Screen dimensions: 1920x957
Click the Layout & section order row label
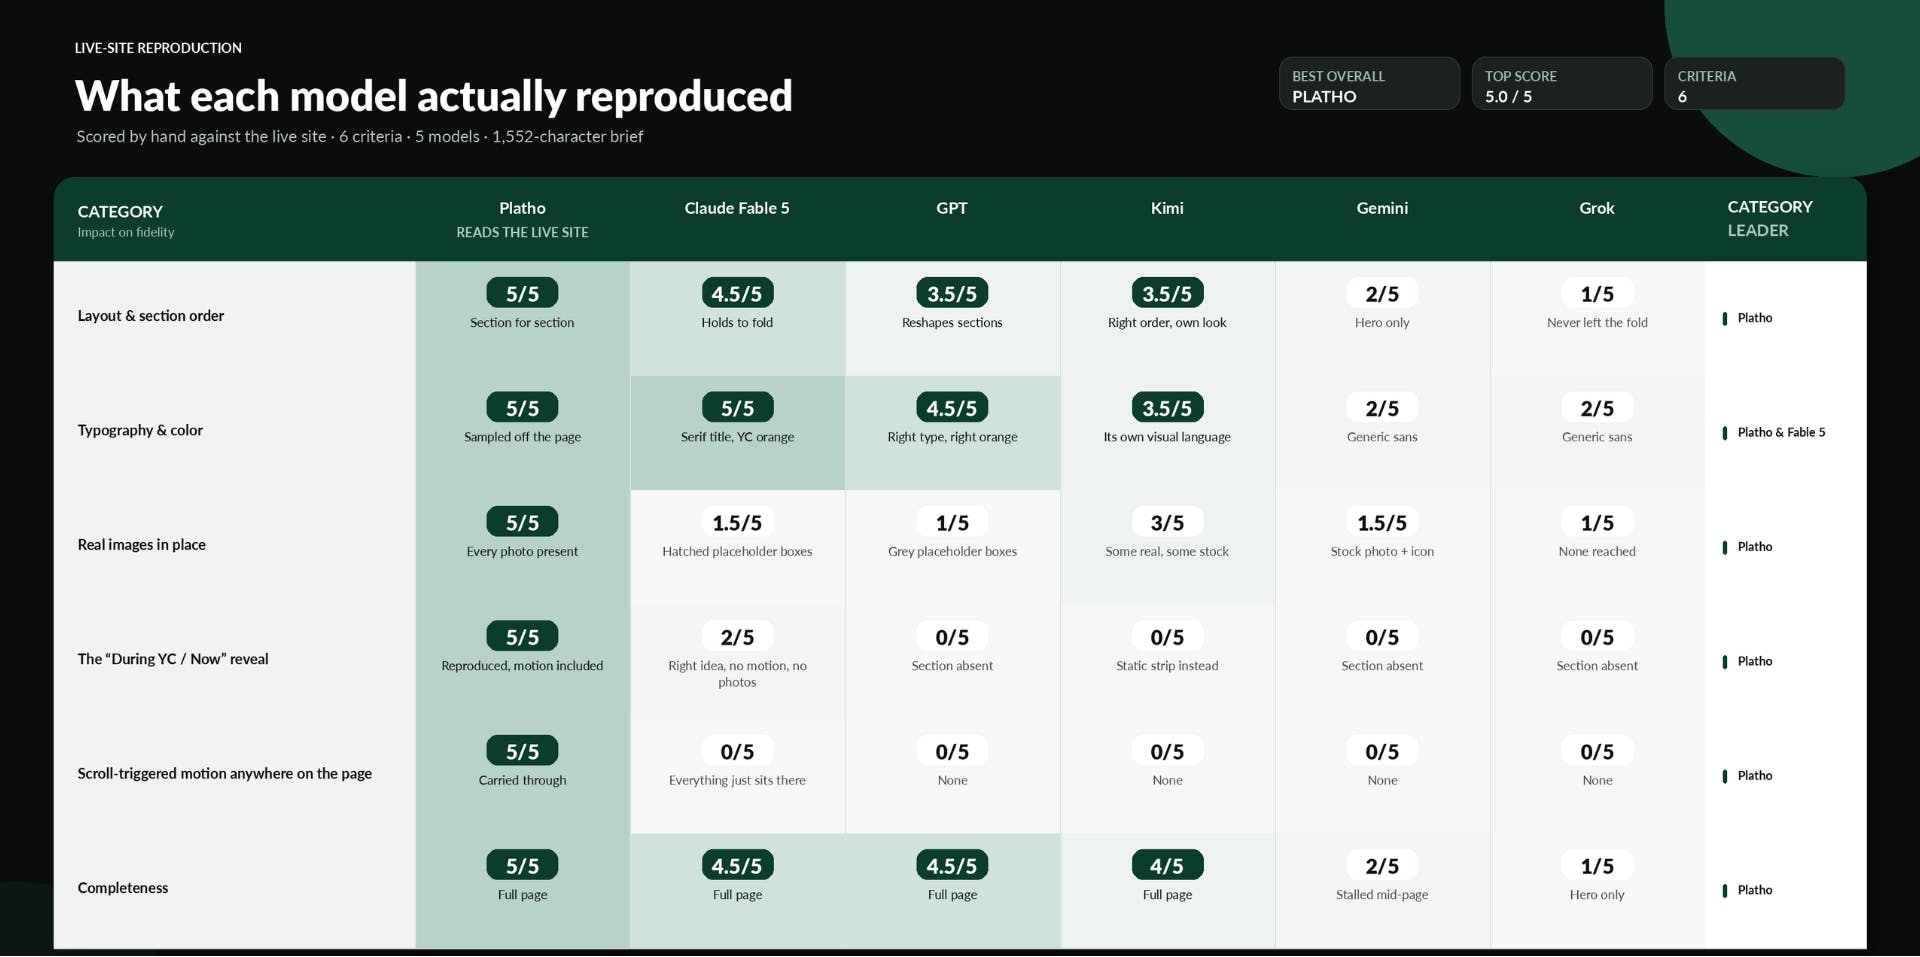[151, 316]
